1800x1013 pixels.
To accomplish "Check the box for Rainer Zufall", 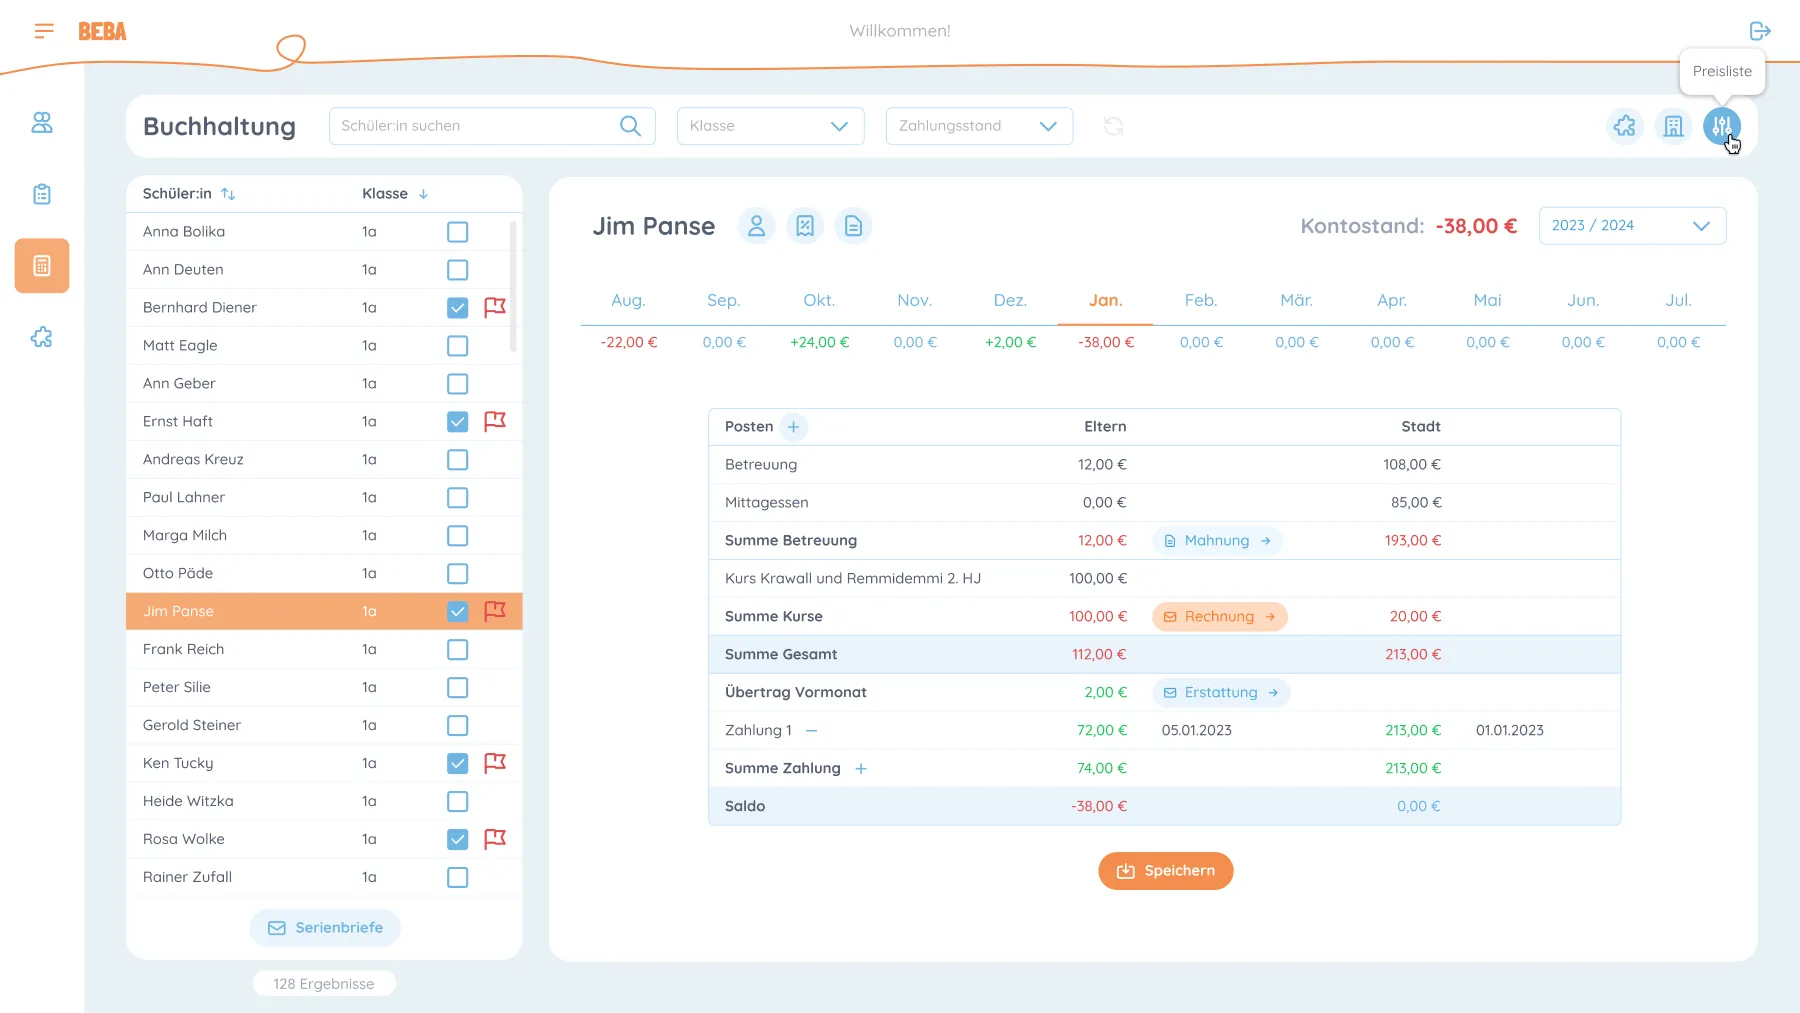I will [x=457, y=878].
